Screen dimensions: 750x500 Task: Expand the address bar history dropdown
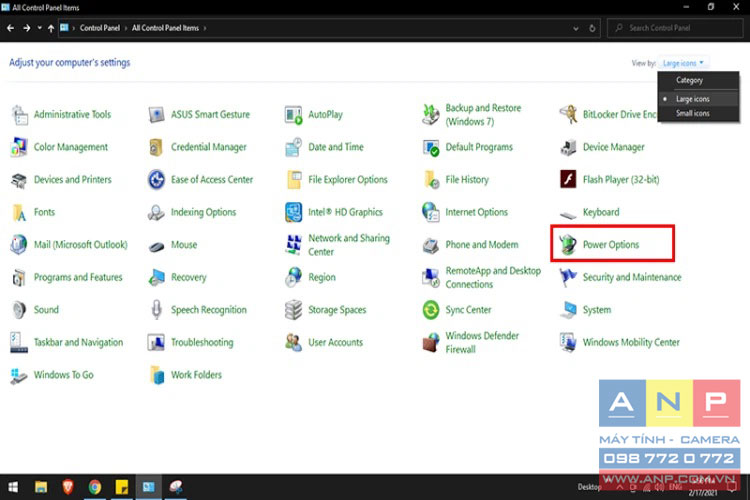575,29
